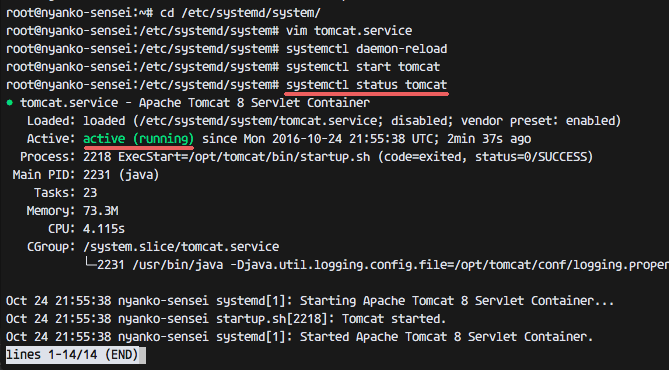Click the 'lines 1-14/14 (END)' pager indicator
669x370 pixels.
[76, 355]
